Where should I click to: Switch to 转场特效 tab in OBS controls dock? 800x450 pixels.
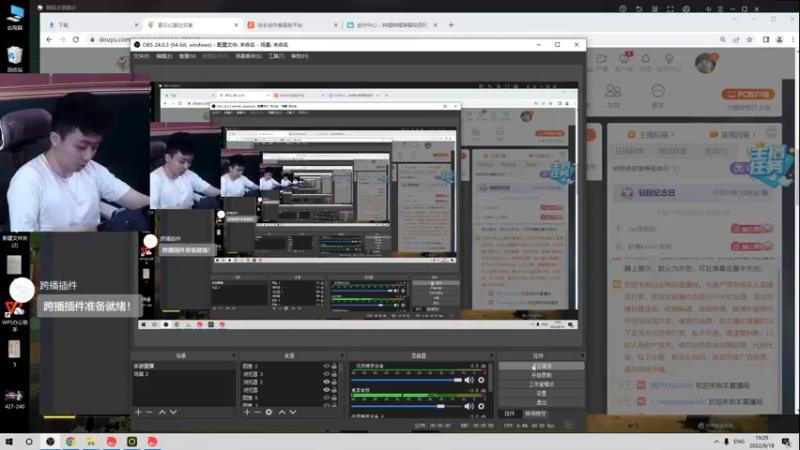pyautogui.click(x=535, y=413)
